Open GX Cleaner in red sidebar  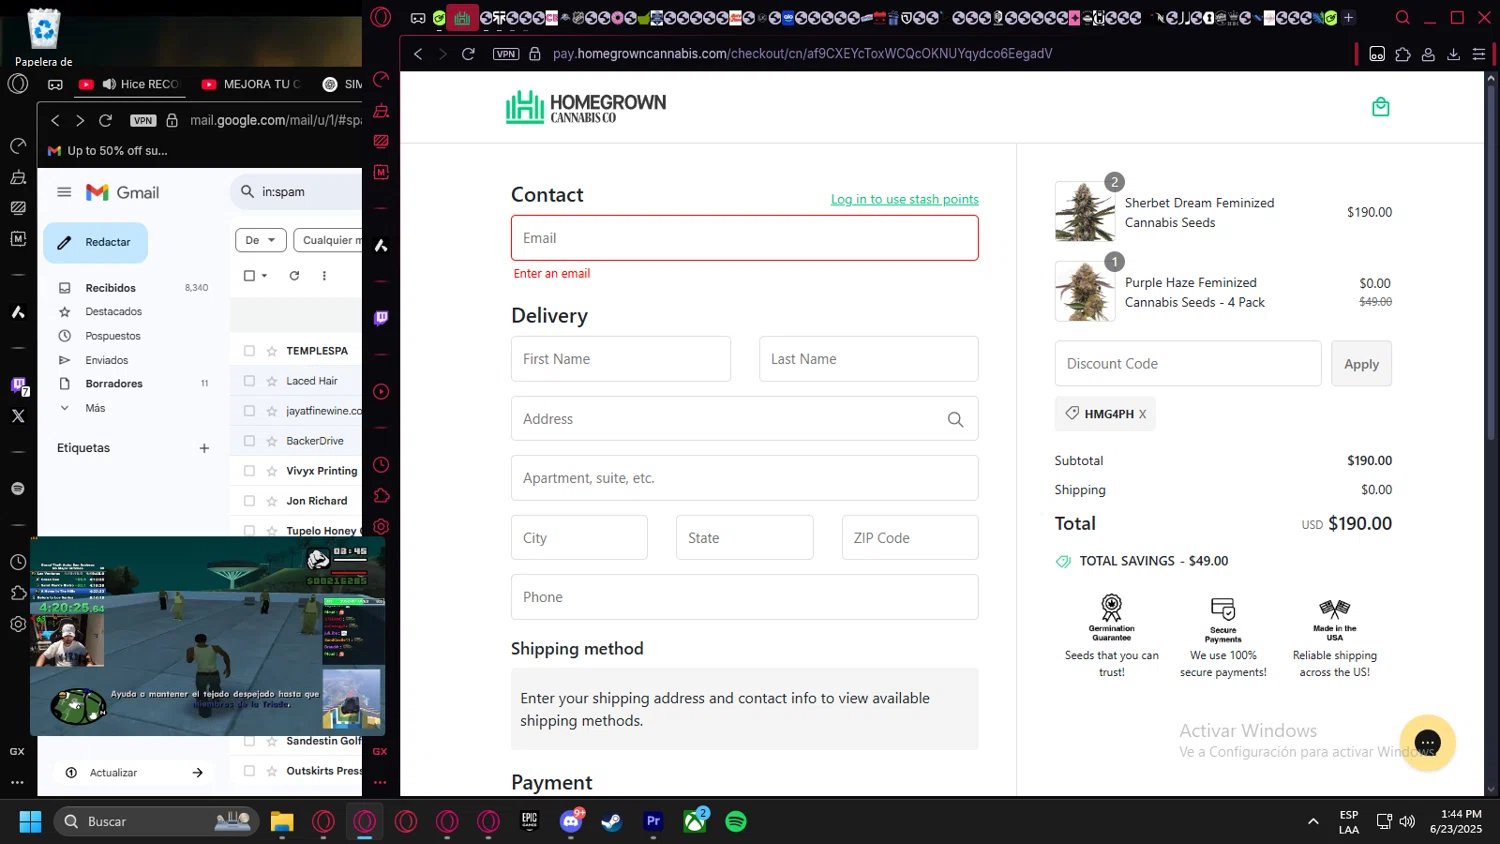click(x=381, y=111)
